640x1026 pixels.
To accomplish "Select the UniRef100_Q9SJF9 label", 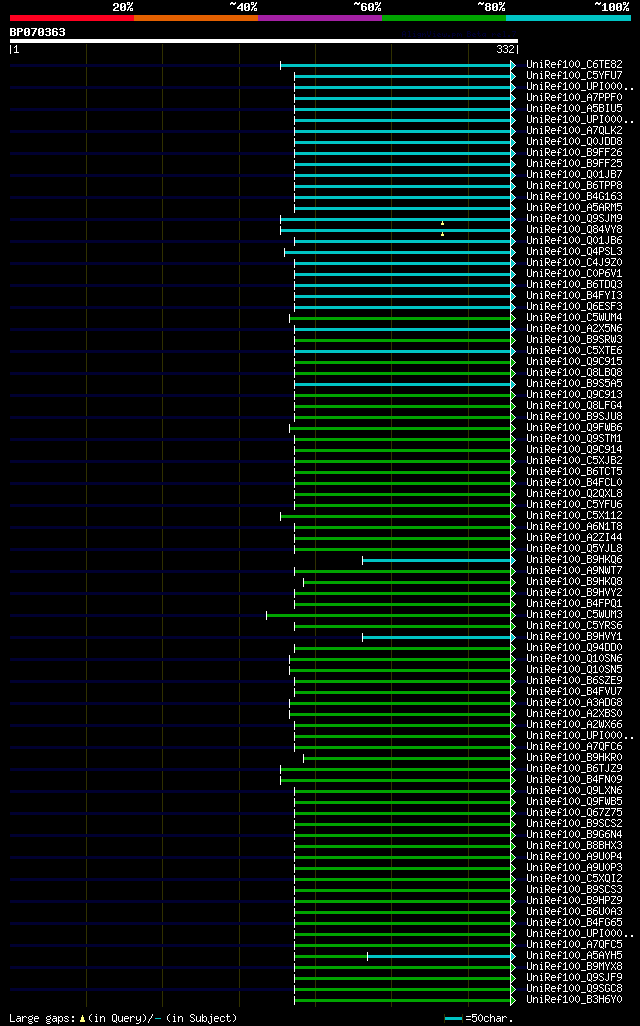I will [x=575, y=978].
